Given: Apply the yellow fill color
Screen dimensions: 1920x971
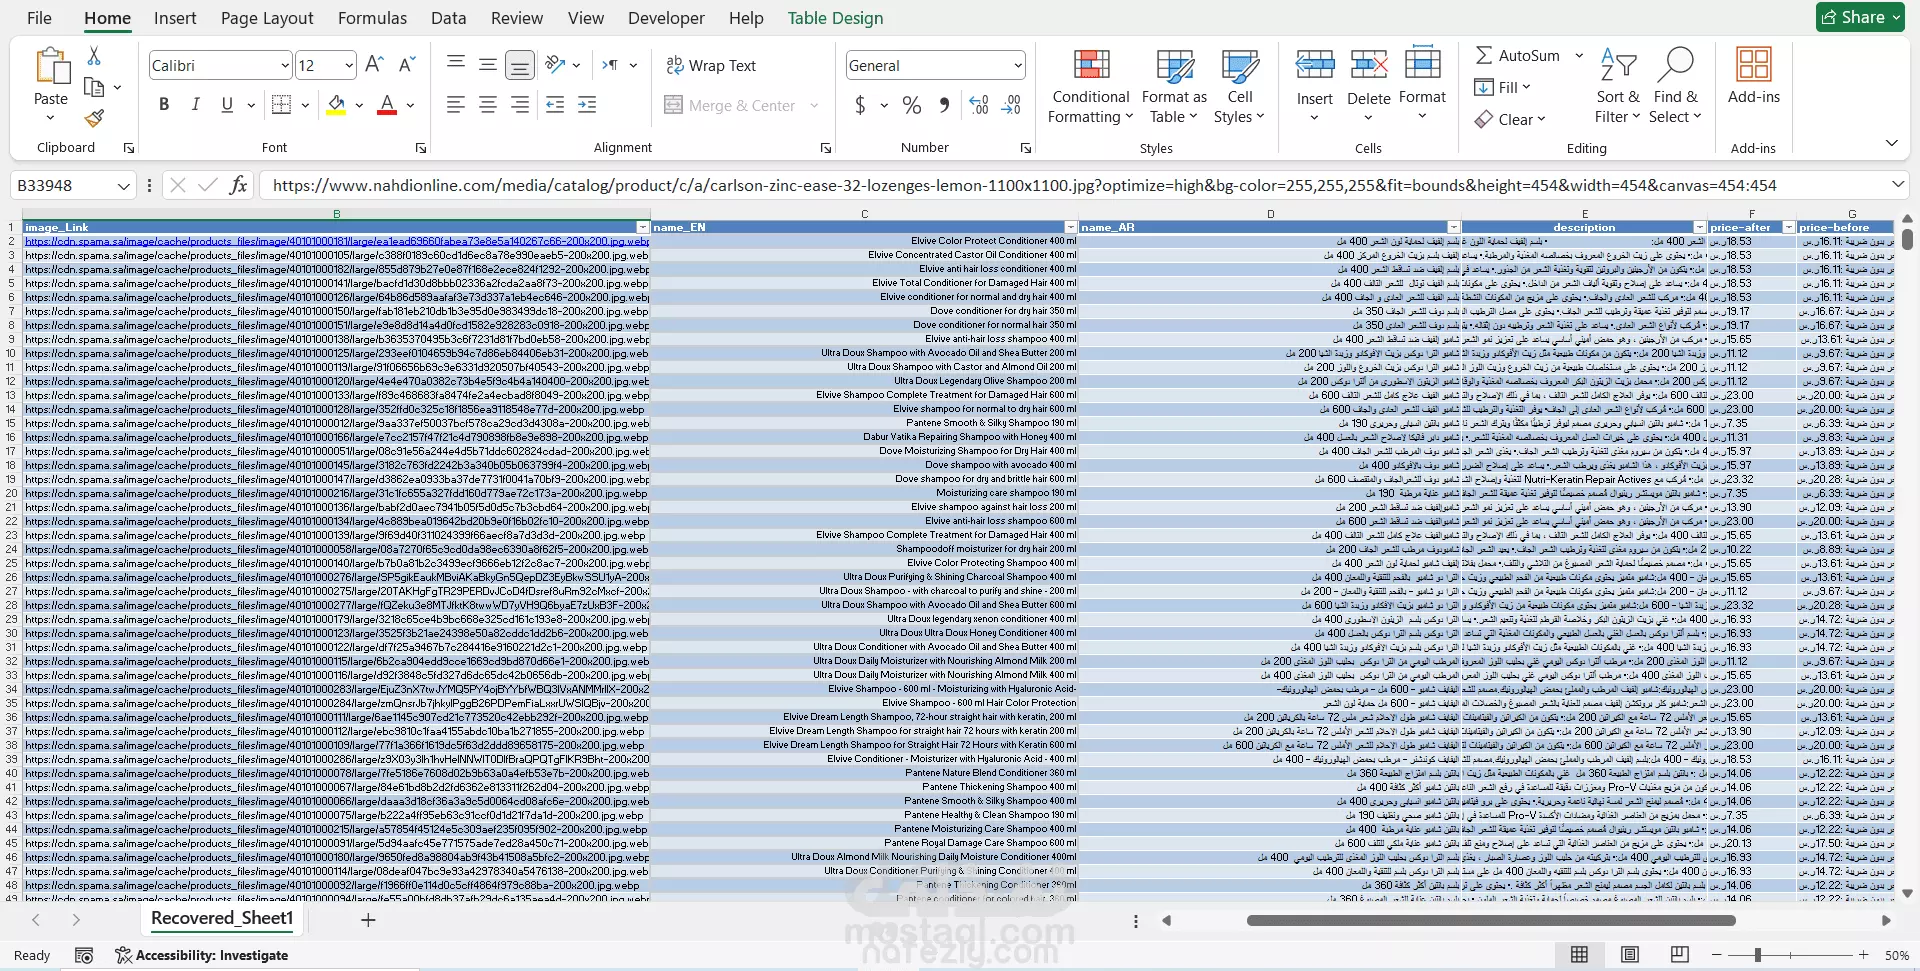Looking at the screenshot, I should (336, 105).
